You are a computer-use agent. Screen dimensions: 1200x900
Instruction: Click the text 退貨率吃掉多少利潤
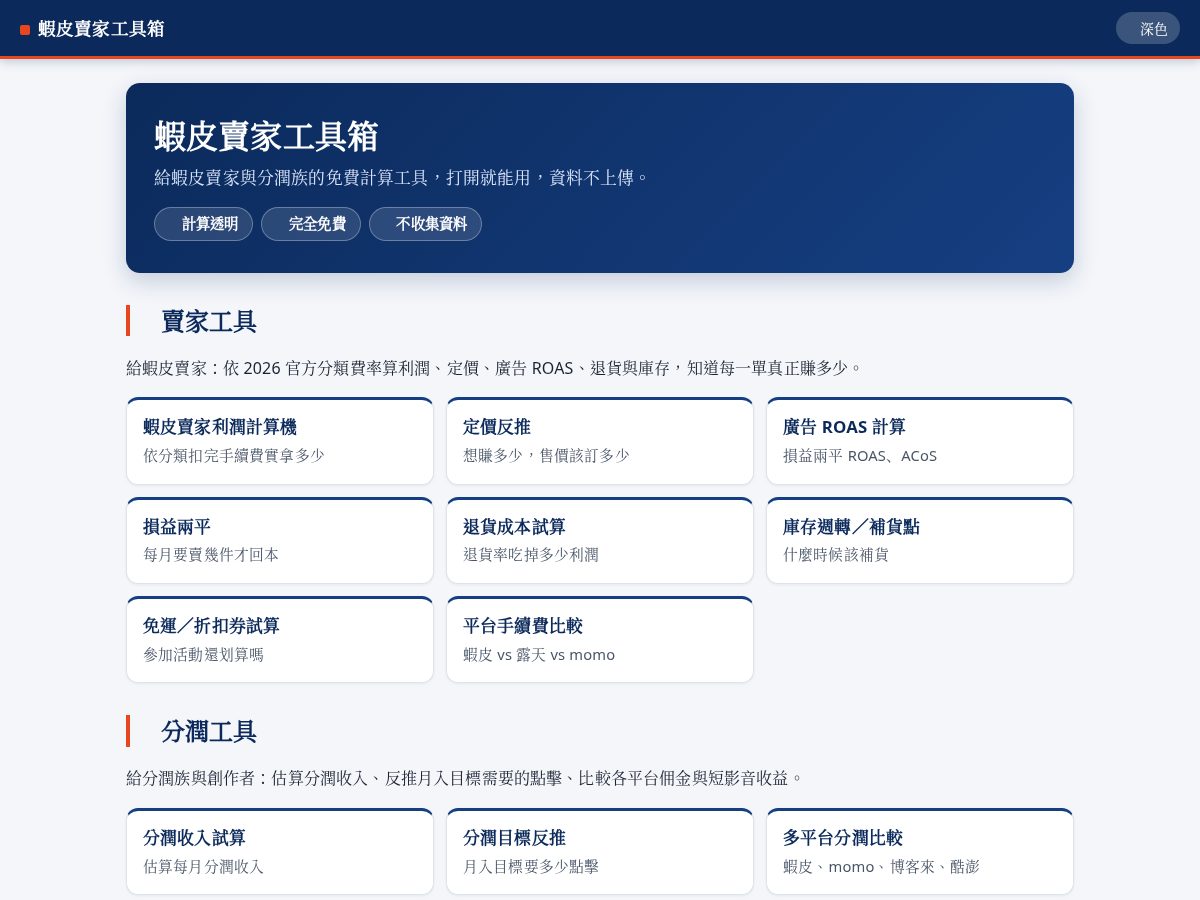(531, 554)
